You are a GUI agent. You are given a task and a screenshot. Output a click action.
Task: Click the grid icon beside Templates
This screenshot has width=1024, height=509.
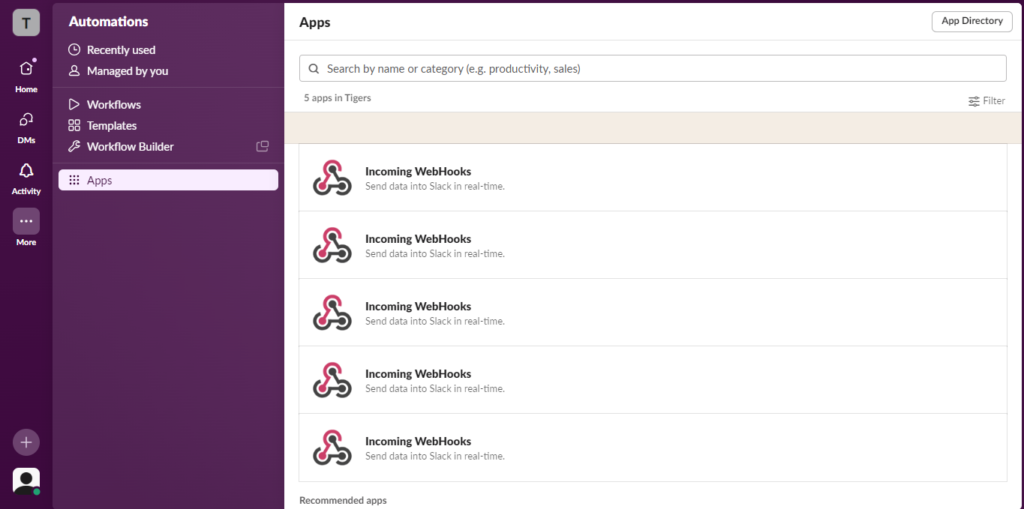(74, 125)
